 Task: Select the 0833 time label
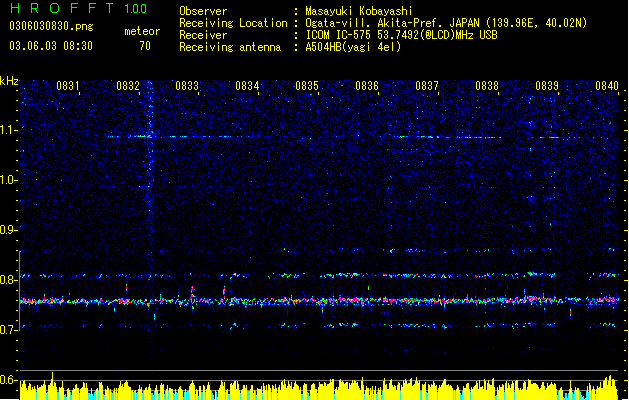click(187, 86)
